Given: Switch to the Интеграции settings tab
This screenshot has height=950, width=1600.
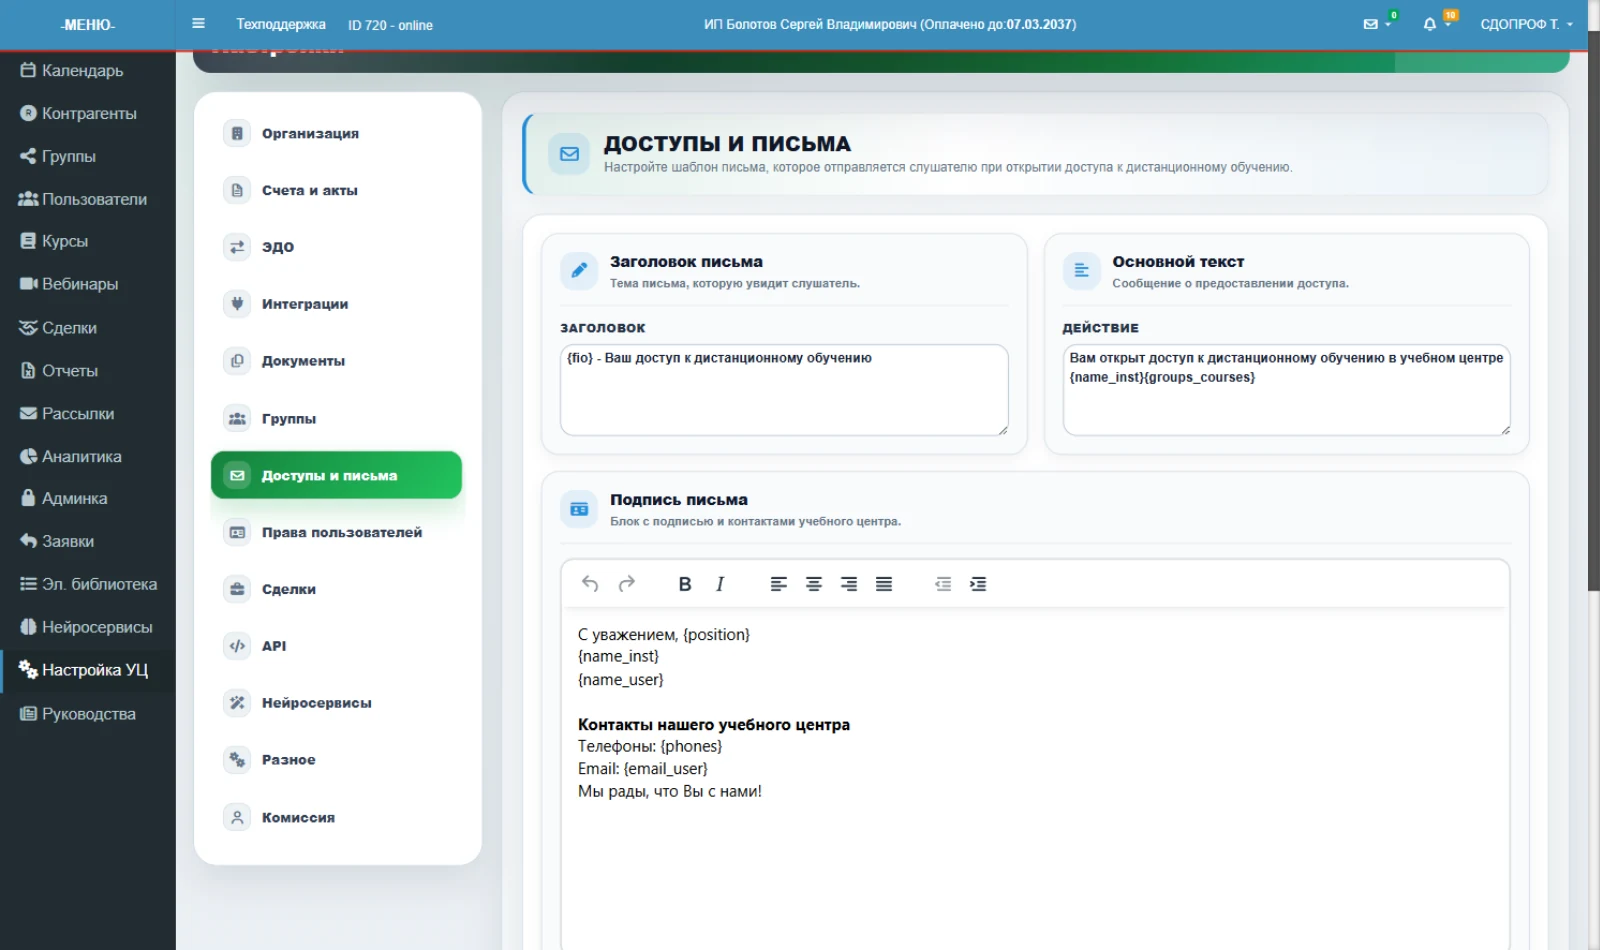Looking at the screenshot, I should click(x=337, y=304).
